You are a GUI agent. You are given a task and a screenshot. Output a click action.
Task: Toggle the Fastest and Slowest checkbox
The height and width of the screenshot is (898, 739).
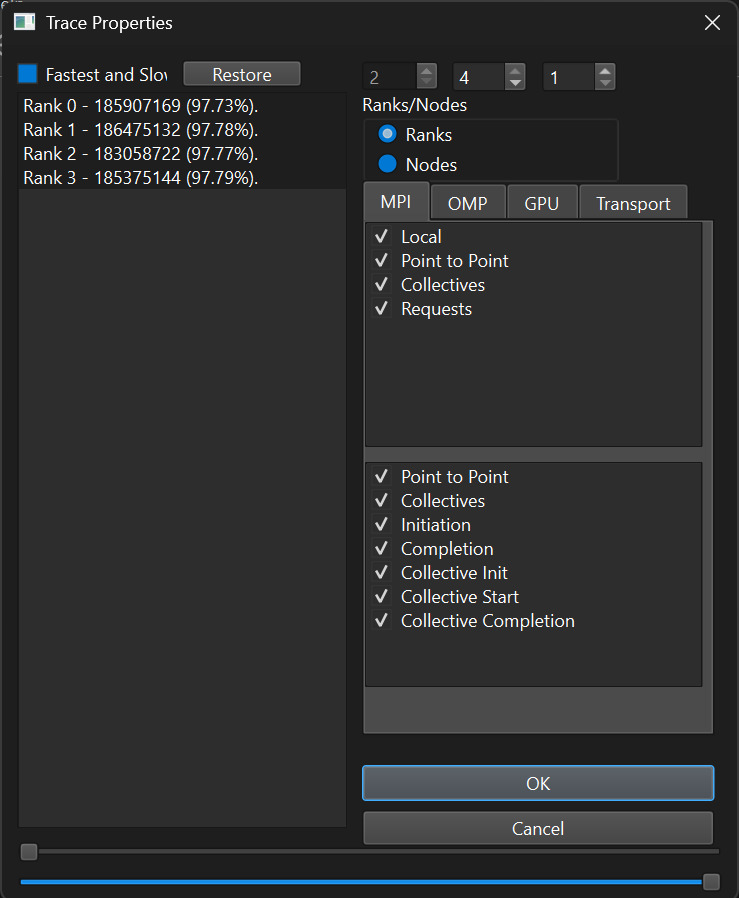27,74
